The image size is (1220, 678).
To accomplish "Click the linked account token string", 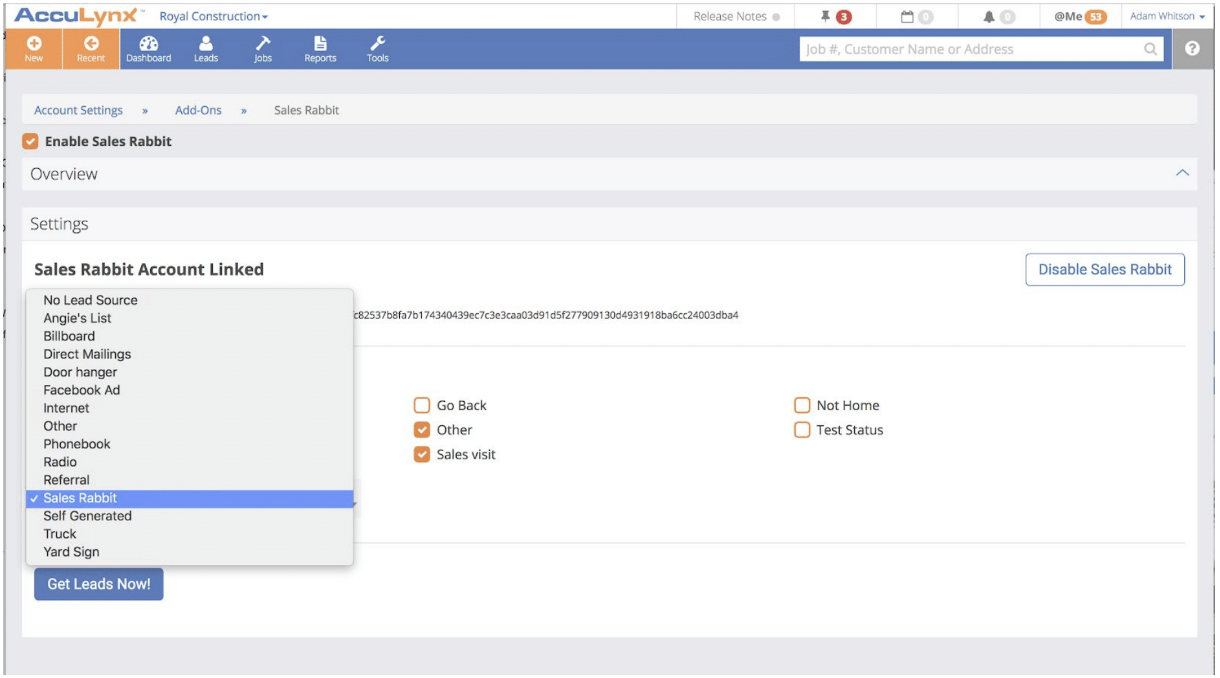I will [x=546, y=315].
